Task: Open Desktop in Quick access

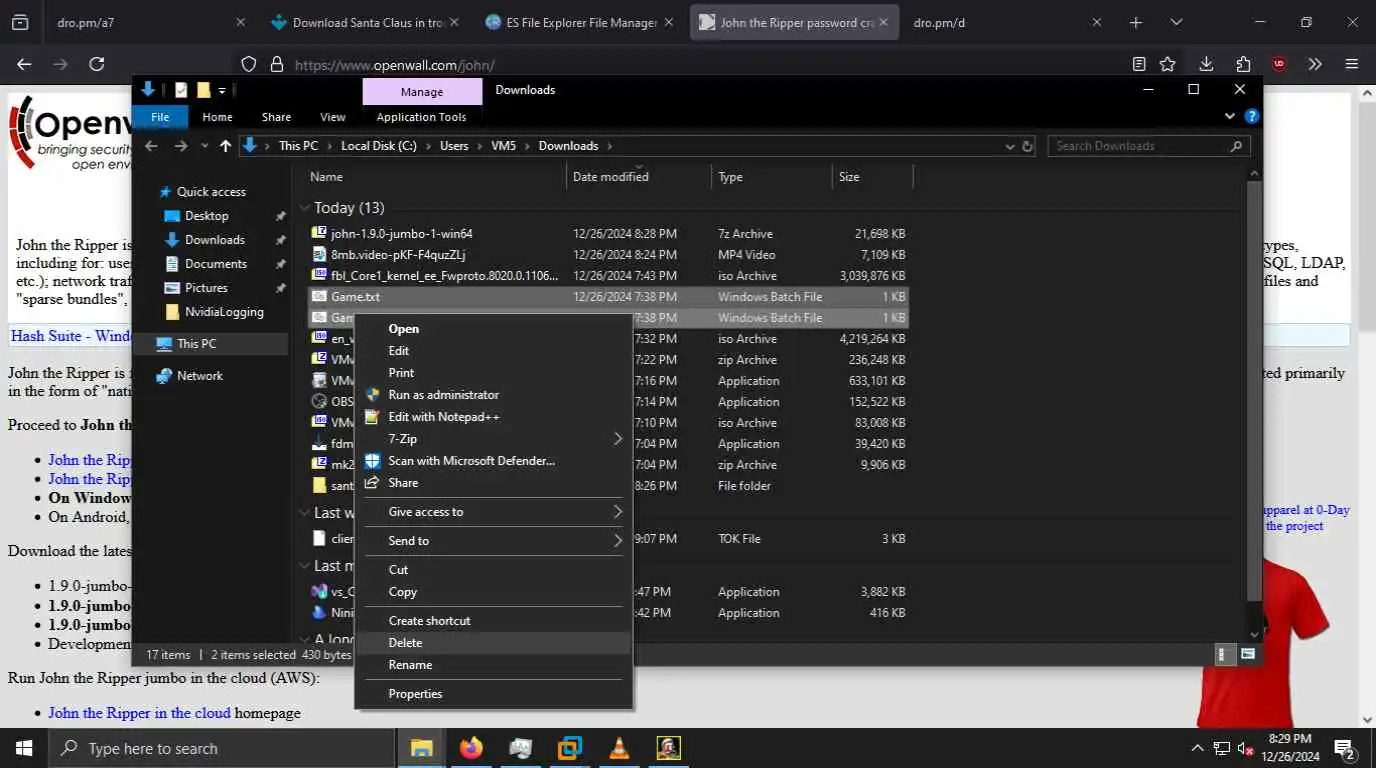Action: coord(207,216)
